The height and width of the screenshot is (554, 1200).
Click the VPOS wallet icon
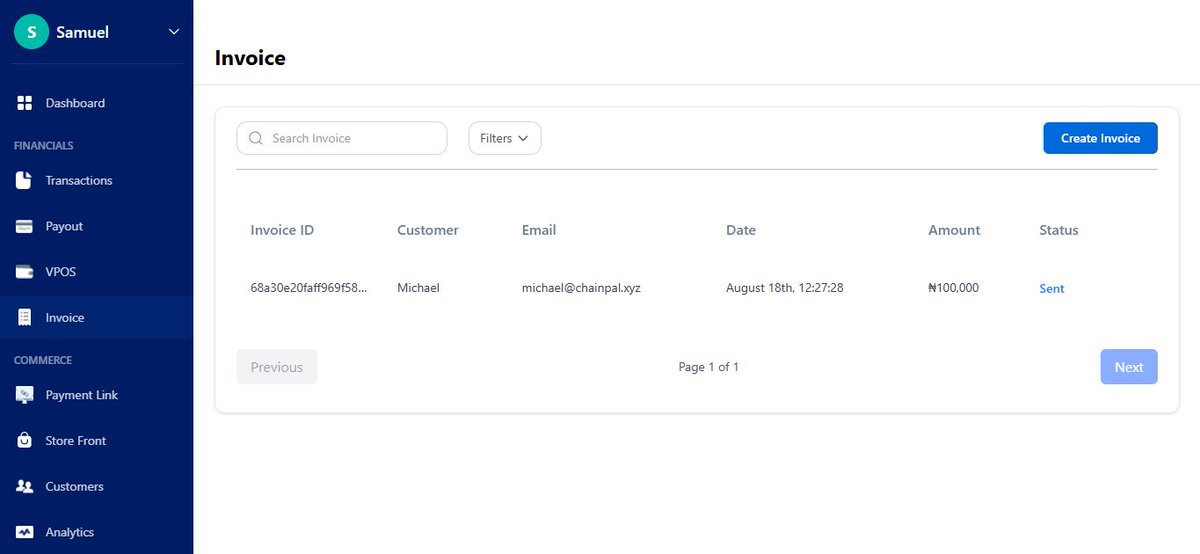click(25, 272)
